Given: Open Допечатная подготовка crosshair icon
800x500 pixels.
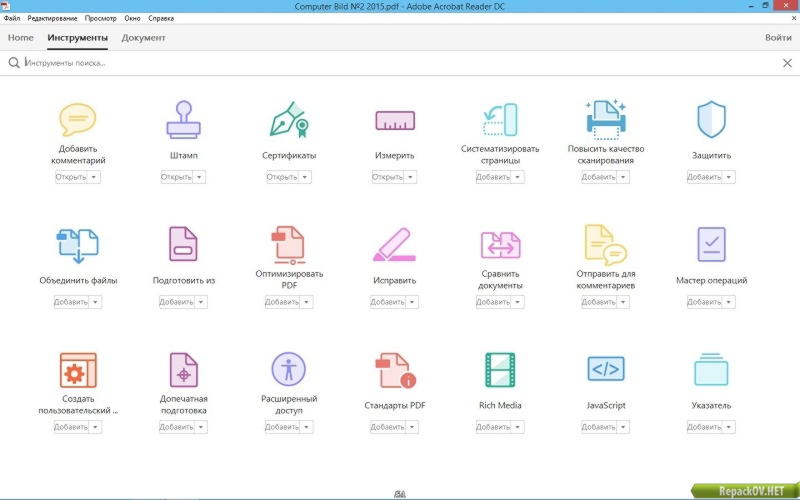Looking at the screenshot, I should pos(184,370).
